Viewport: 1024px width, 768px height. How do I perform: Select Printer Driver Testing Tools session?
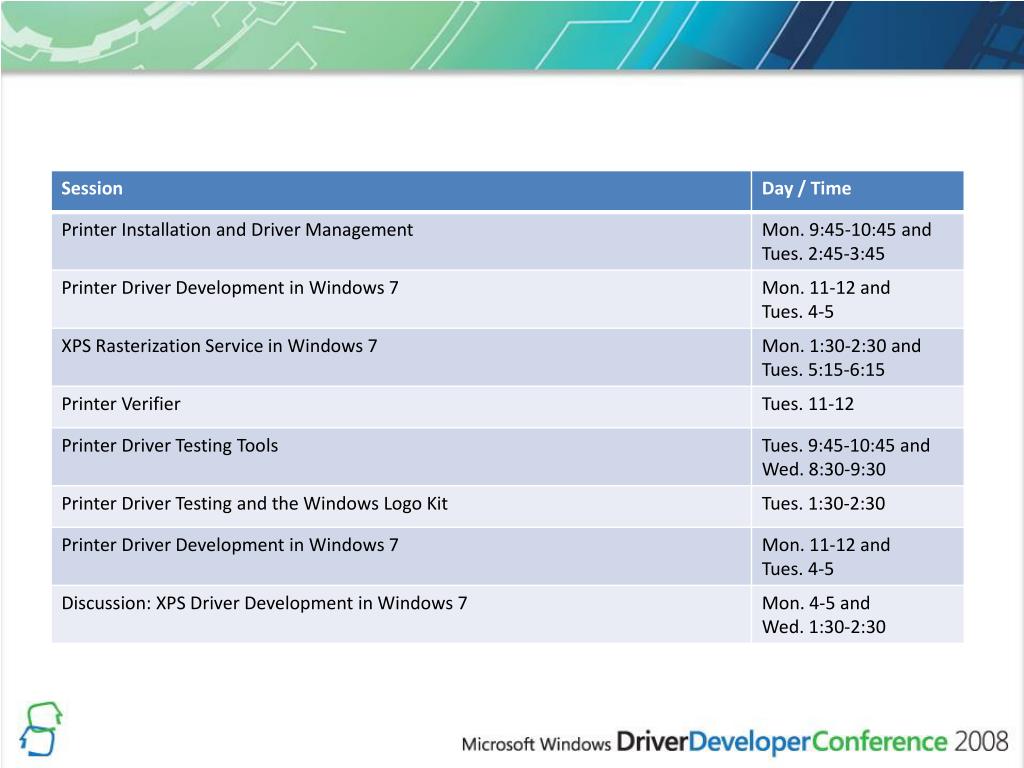(x=401, y=456)
